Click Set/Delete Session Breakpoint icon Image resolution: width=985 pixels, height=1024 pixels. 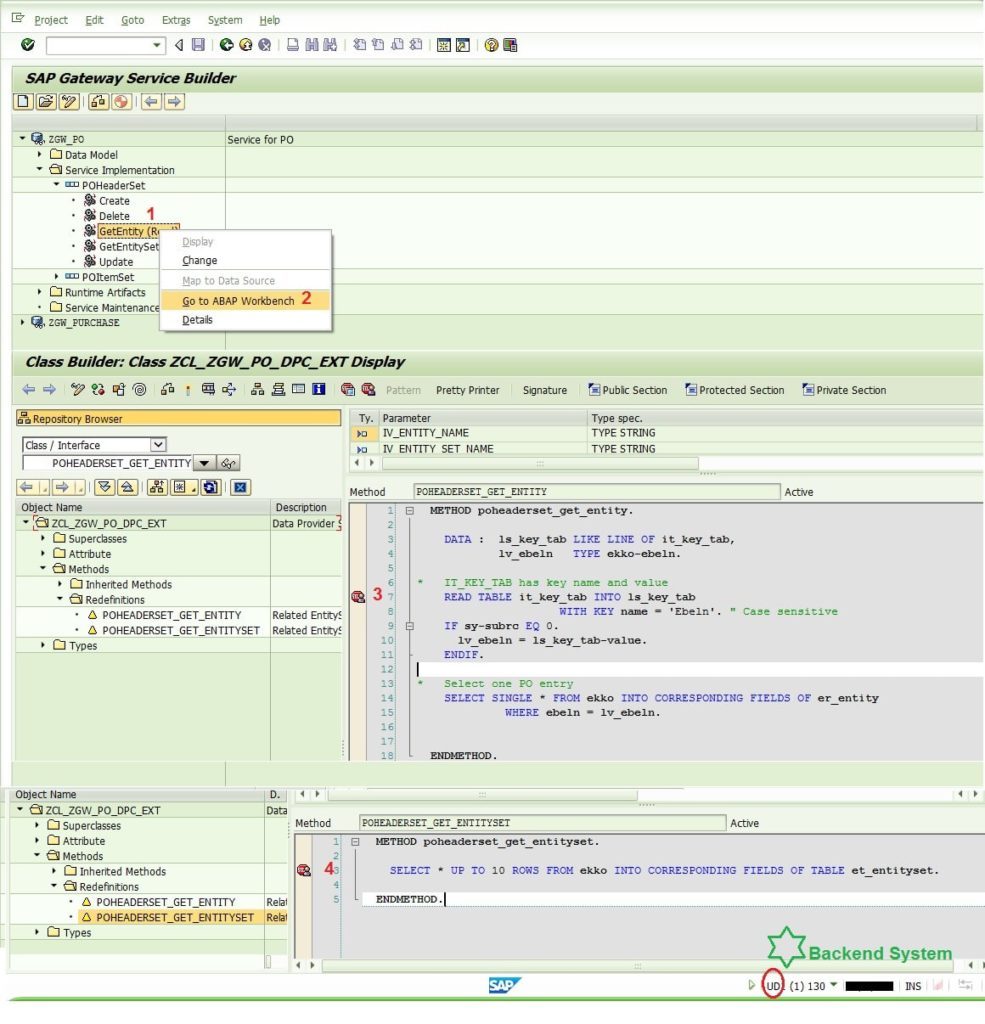click(347, 389)
